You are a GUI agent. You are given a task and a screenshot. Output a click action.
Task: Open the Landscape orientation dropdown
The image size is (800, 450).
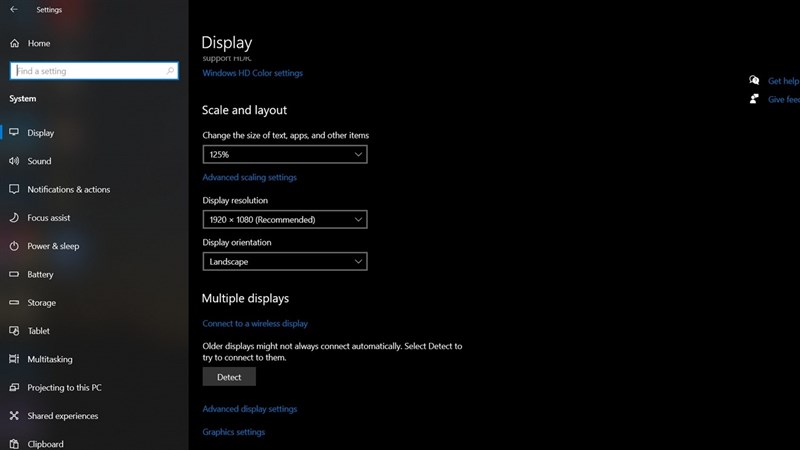(x=285, y=261)
